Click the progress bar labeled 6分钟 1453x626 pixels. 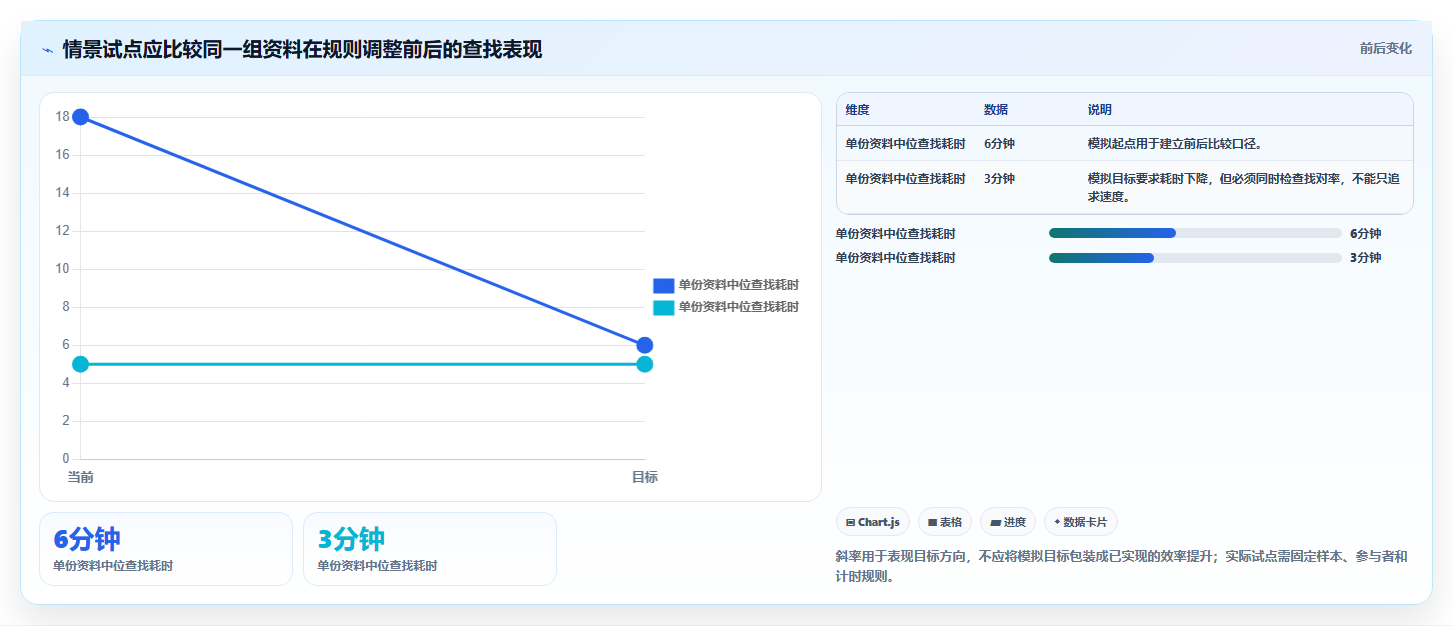1195,233
